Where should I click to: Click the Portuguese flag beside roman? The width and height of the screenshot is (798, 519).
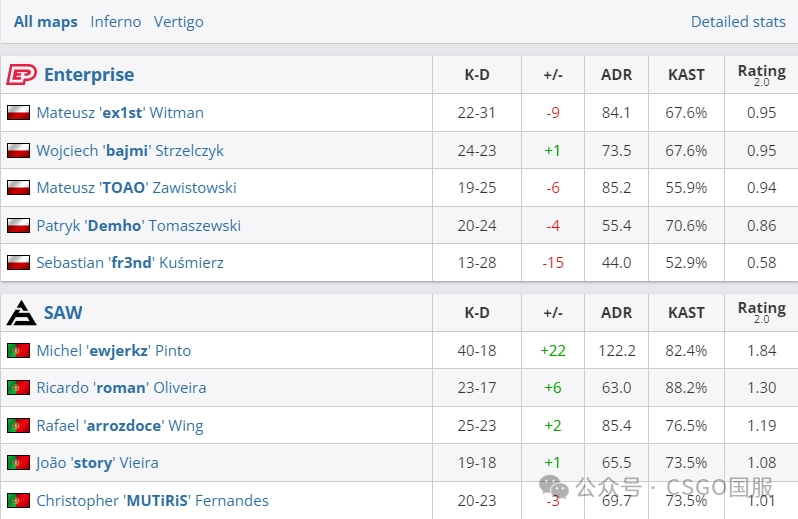point(18,388)
